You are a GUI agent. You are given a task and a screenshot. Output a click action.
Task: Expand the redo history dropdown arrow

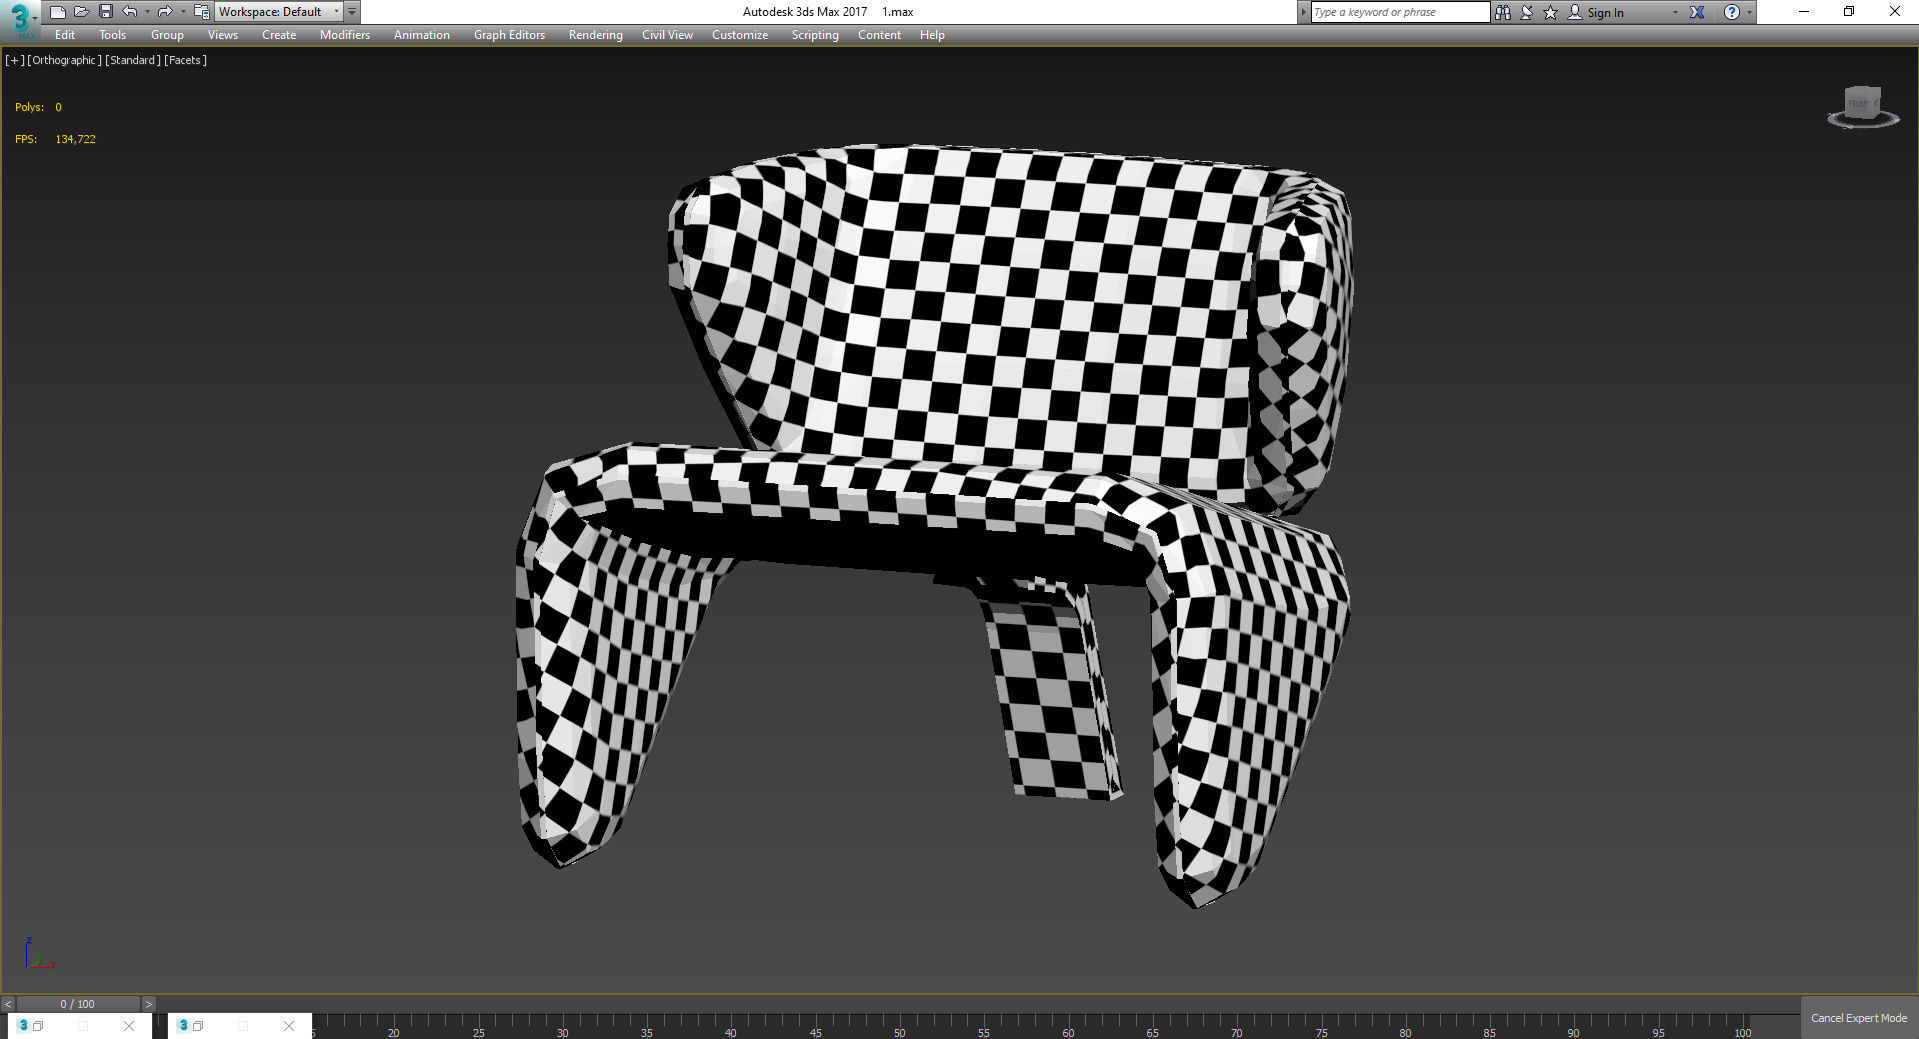click(x=182, y=12)
